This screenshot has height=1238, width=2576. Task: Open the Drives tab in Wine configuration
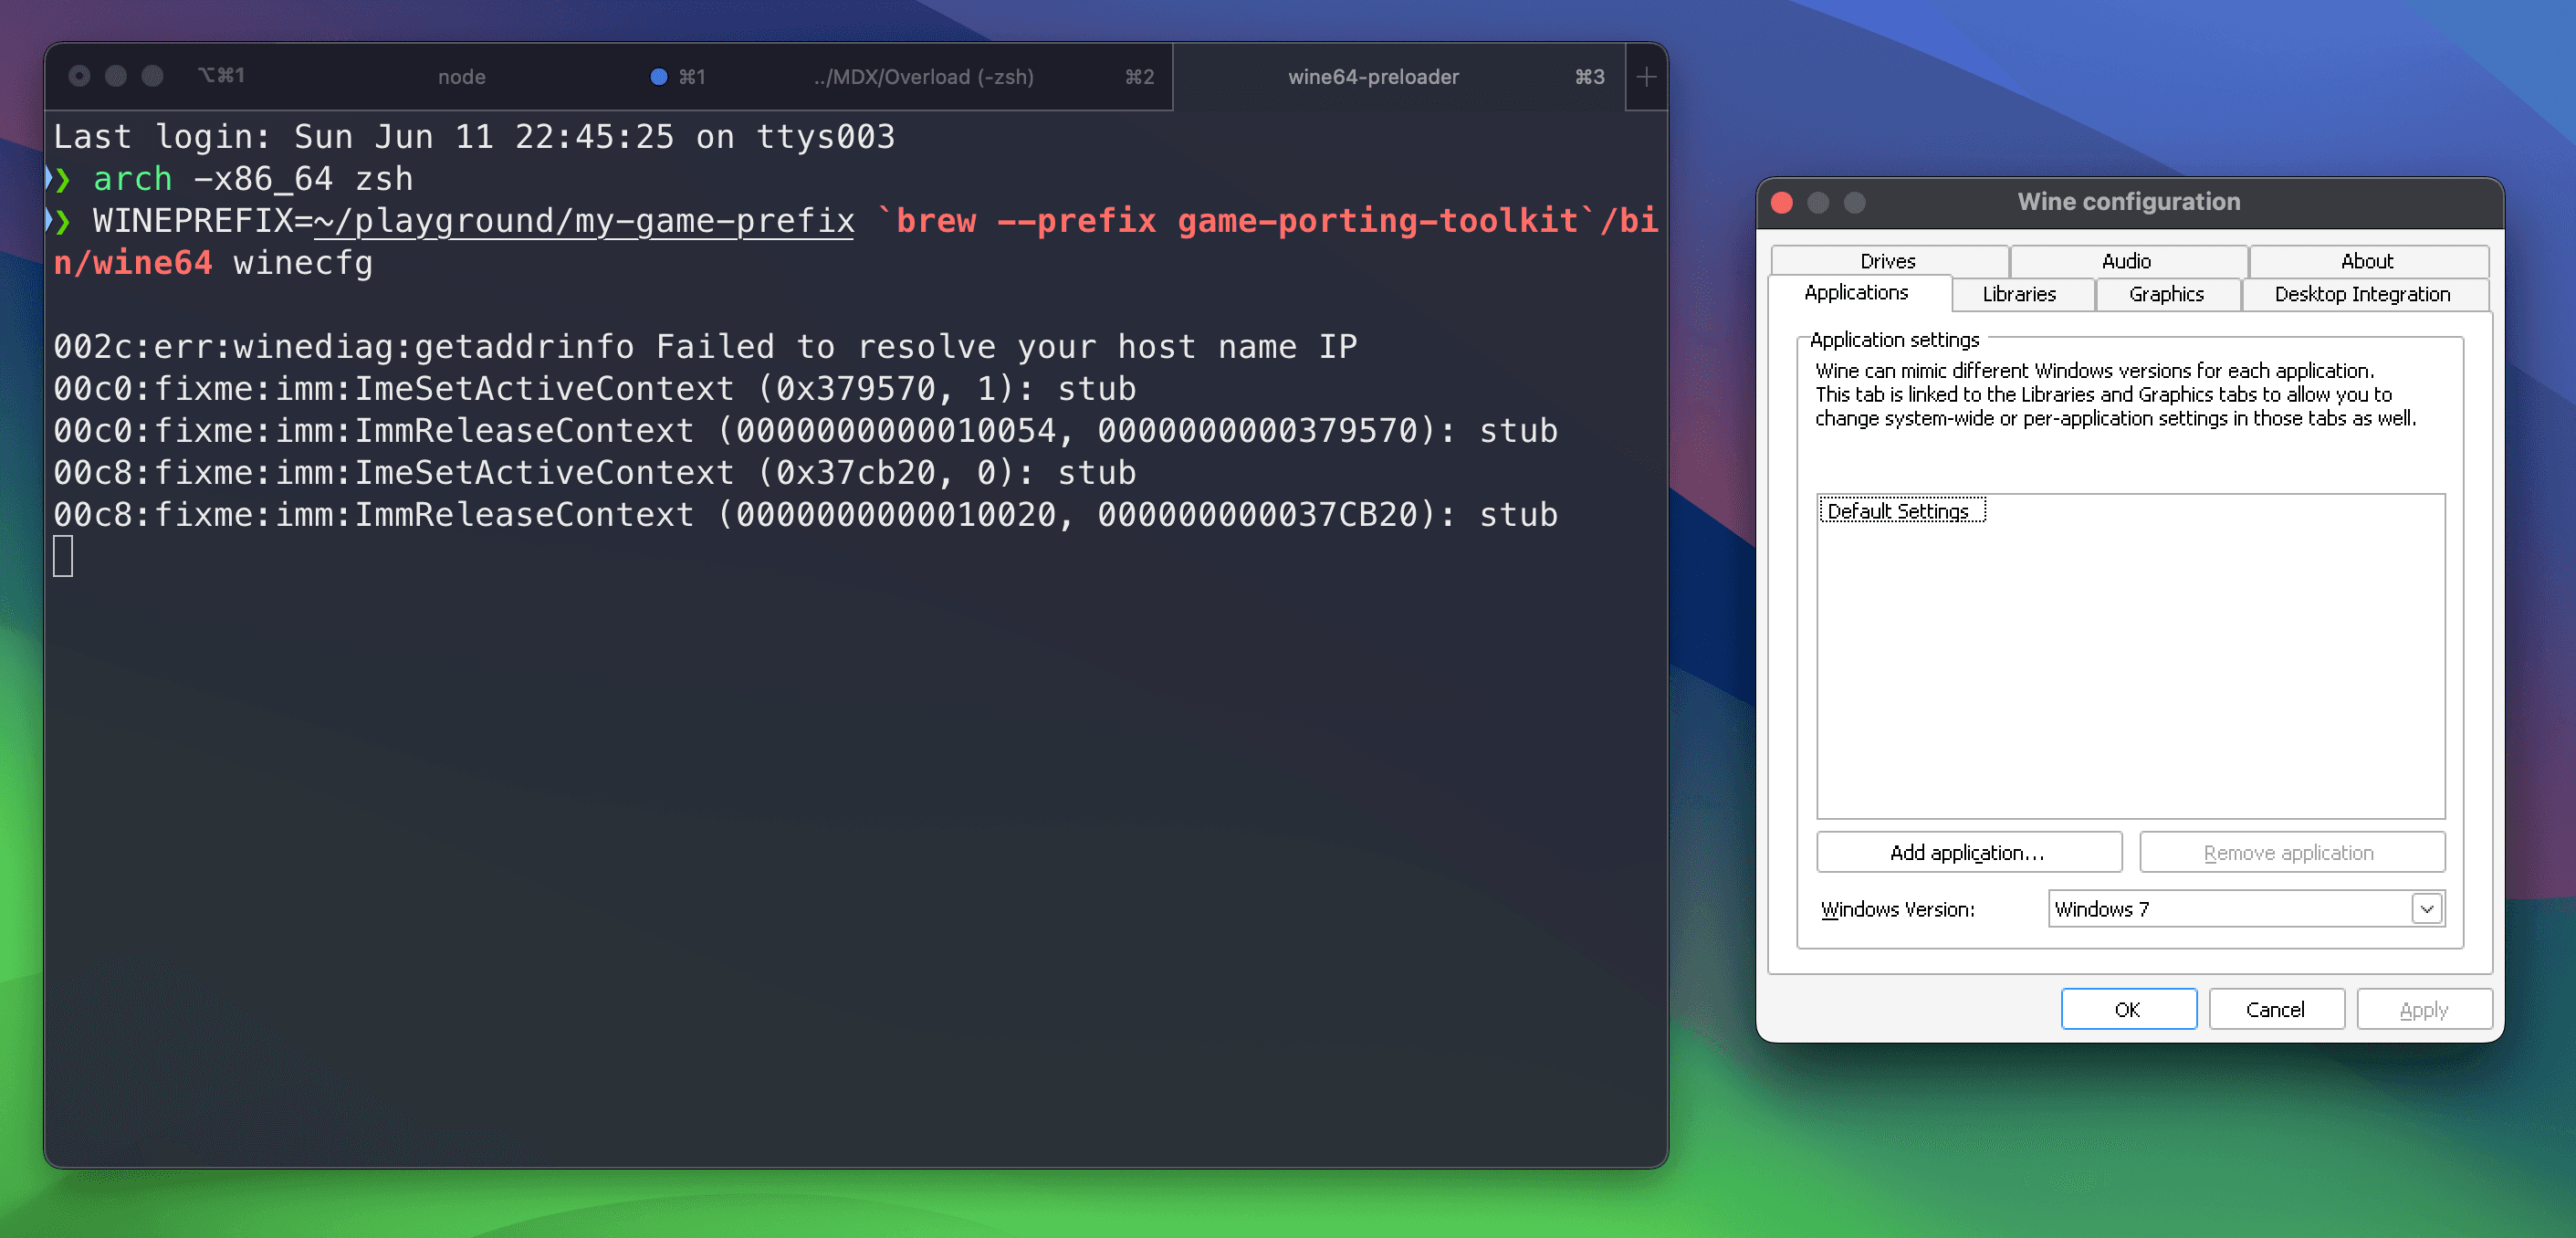(1887, 261)
